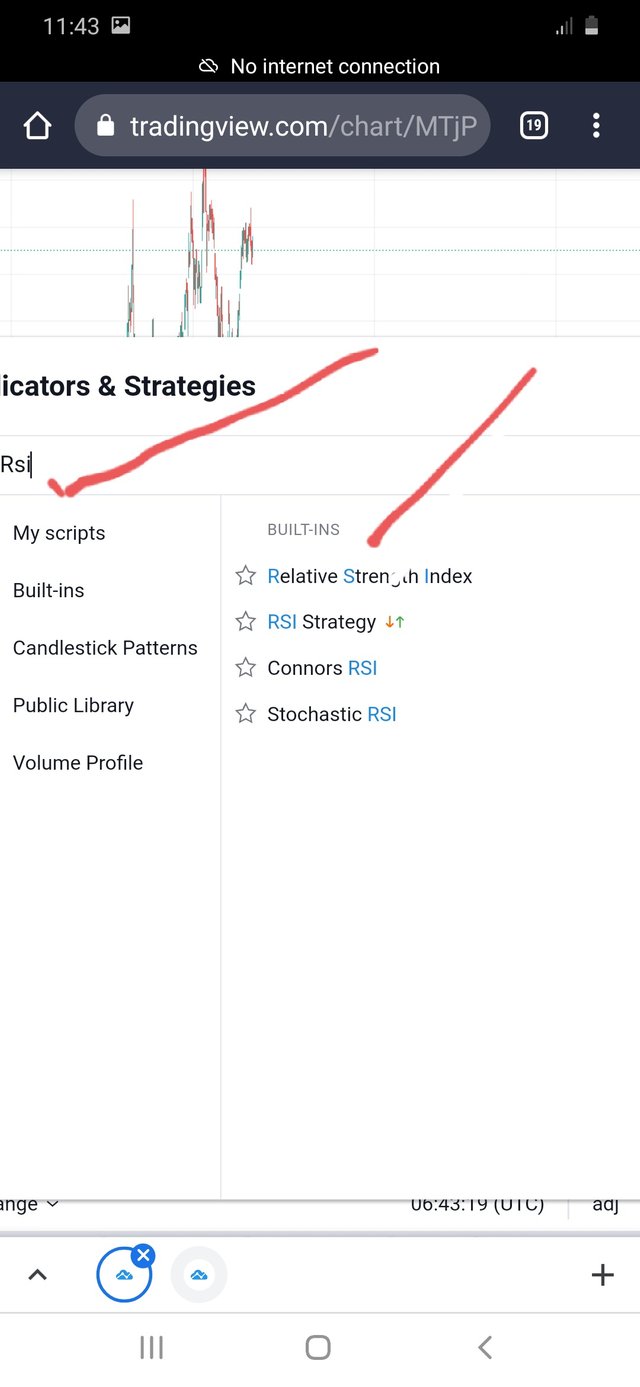The height and width of the screenshot is (1387, 640).
Task: Add Relative Strength Index to the chart
Action: [370, 576]
